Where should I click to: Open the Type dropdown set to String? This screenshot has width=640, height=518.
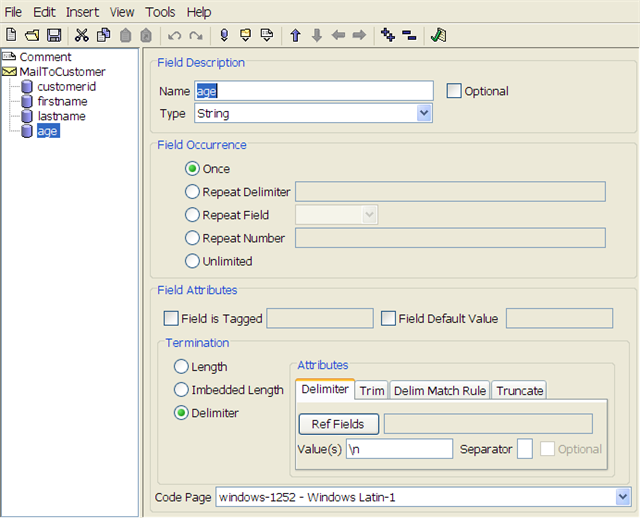point(424,114)
